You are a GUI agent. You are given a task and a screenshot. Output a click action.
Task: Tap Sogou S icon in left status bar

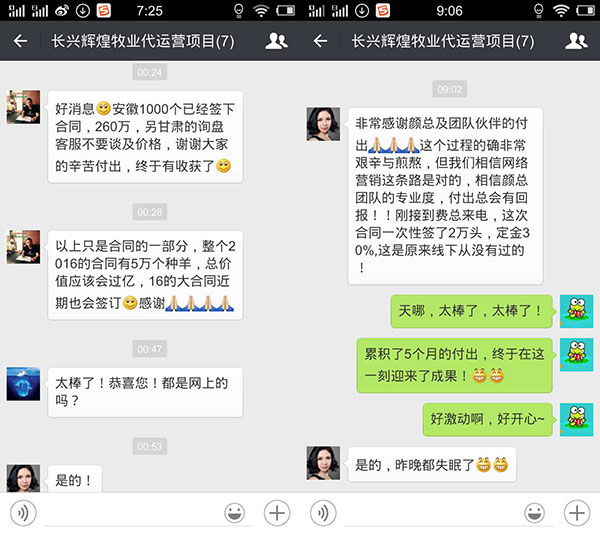(x=104, y=11)
